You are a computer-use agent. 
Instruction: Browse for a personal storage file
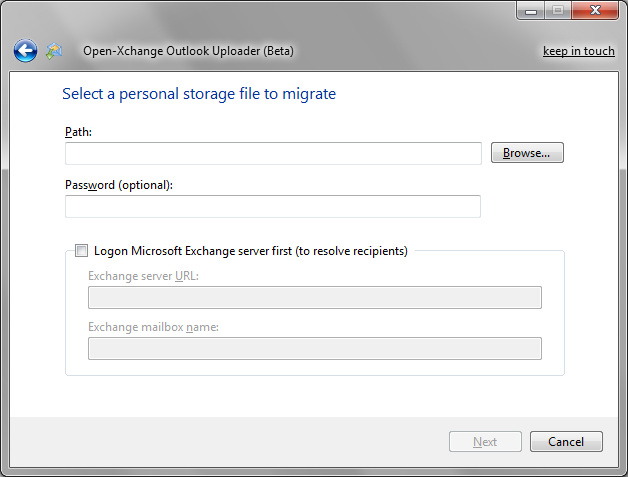point(527,153)
